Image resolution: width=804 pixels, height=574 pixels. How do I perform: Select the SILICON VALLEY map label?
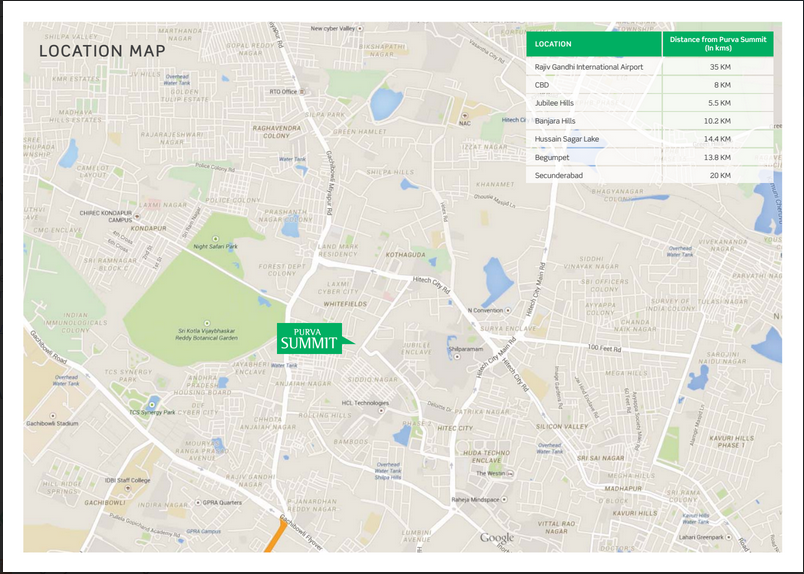(562, 427)
